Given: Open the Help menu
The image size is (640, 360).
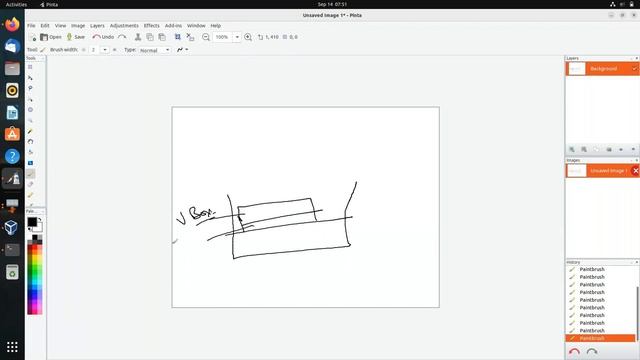Looking at the screenshot, I should point(216,26).
